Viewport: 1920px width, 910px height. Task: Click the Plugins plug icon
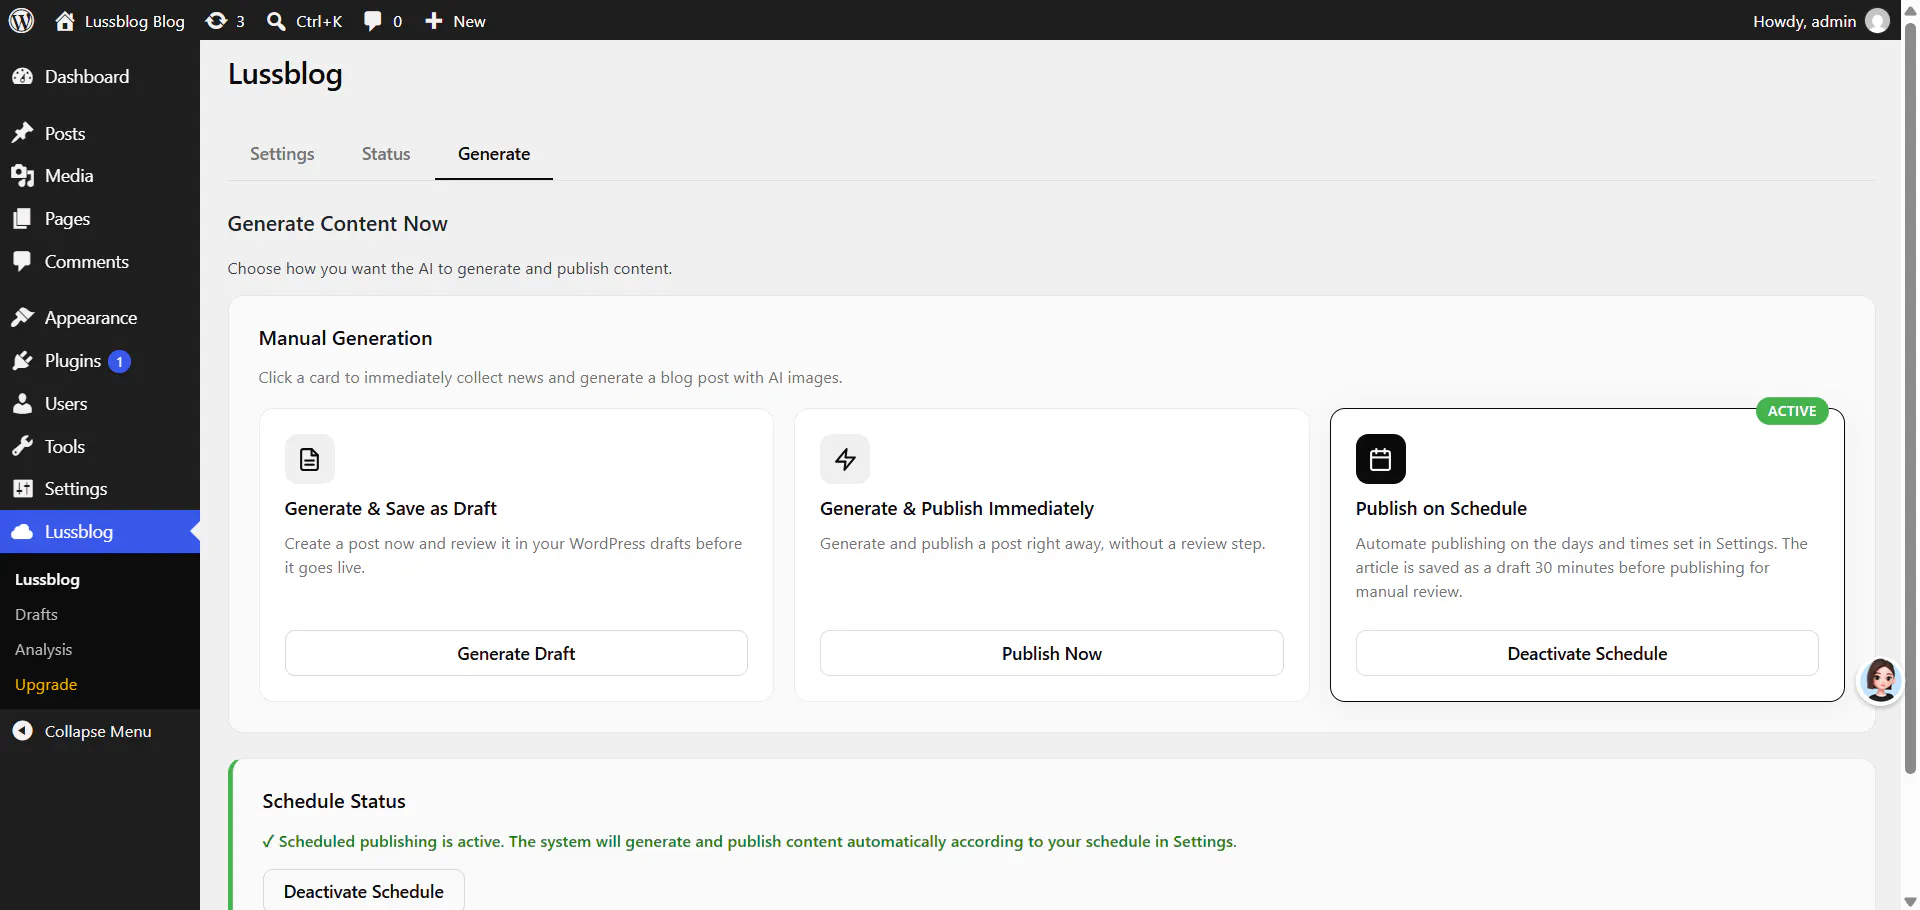click(x=22, y=361)
